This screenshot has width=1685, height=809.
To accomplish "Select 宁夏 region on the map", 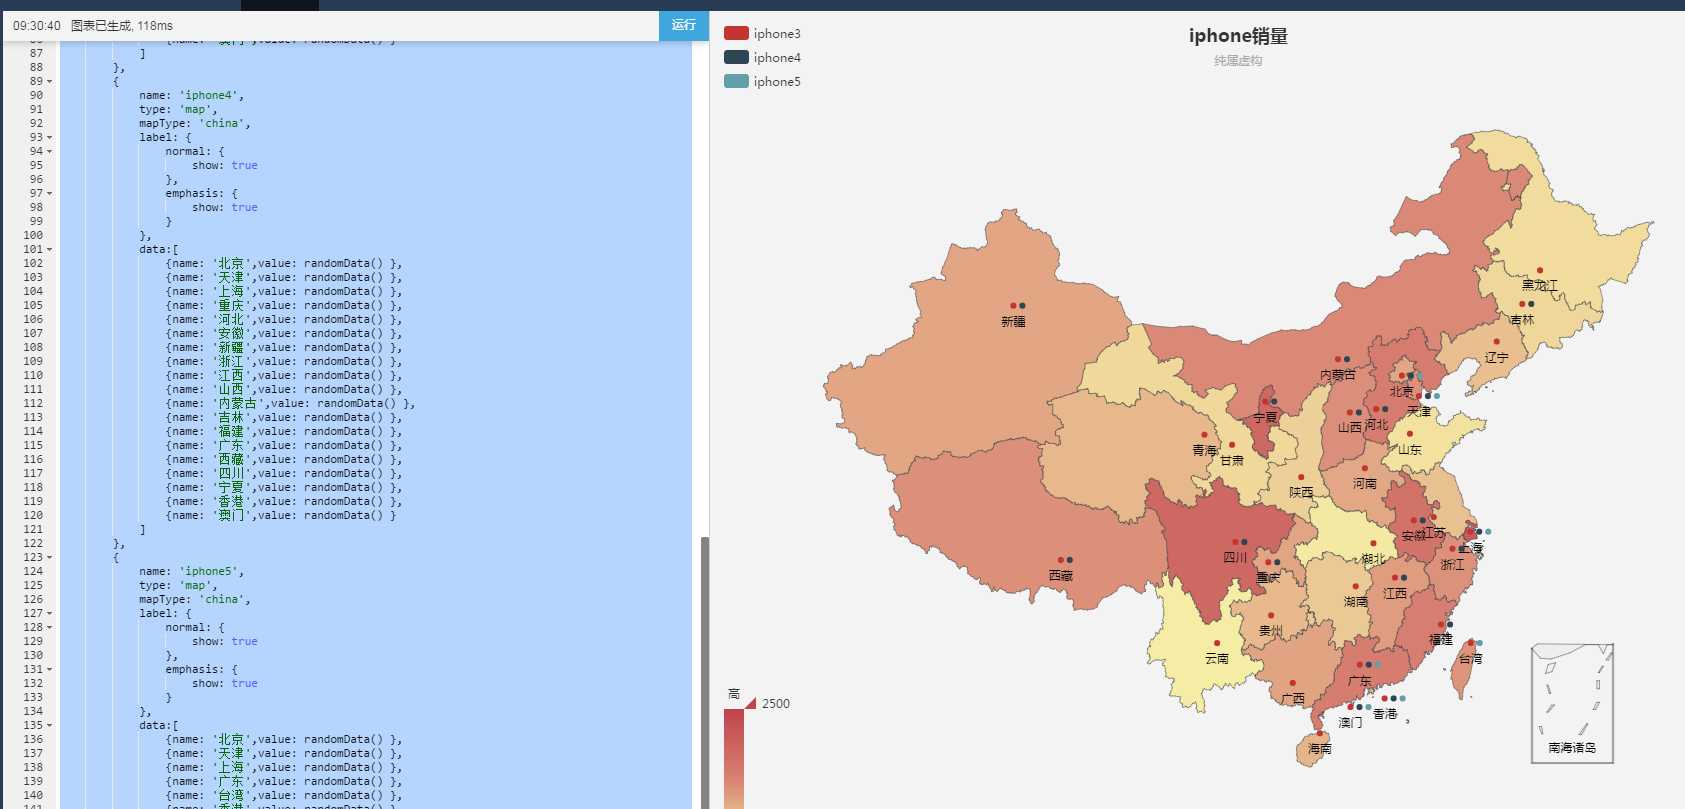I will pyautogui.click(x=1267, y=425).
